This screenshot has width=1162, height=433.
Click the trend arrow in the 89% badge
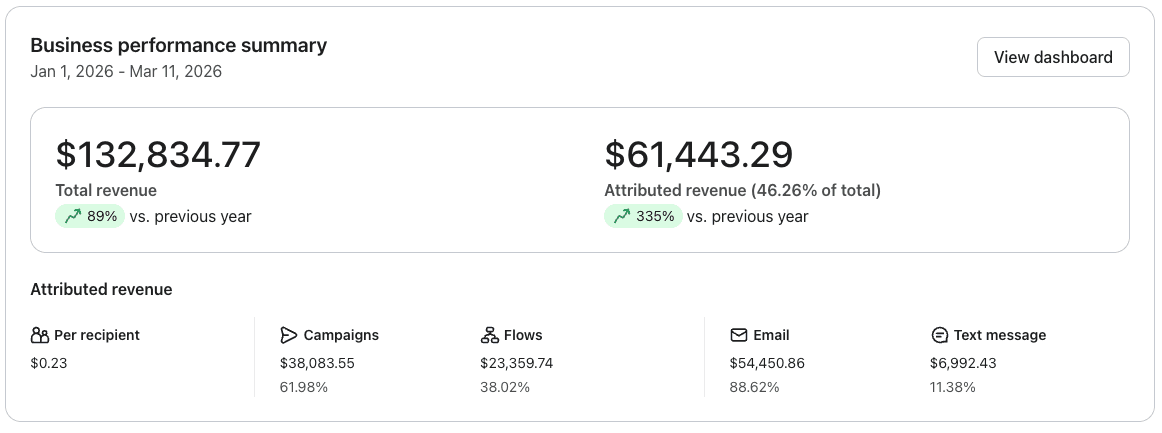tap(73, 216)
